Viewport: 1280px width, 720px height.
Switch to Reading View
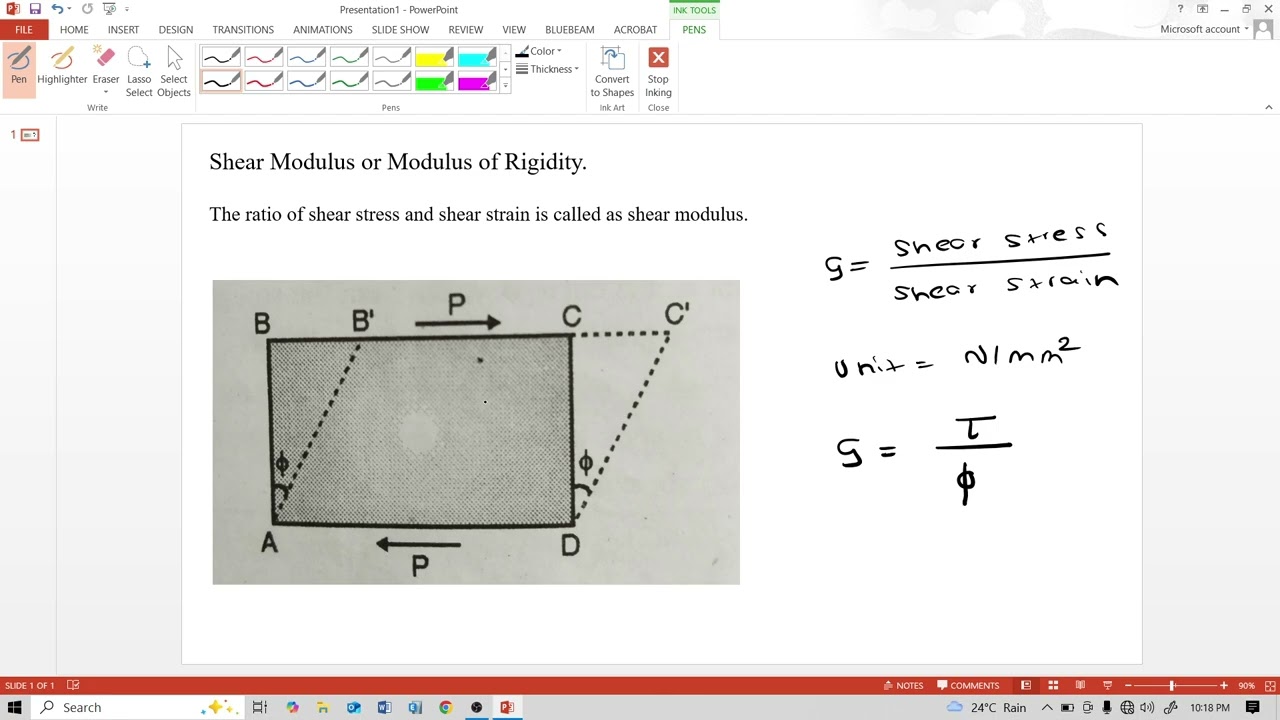tap(1080, 685)
